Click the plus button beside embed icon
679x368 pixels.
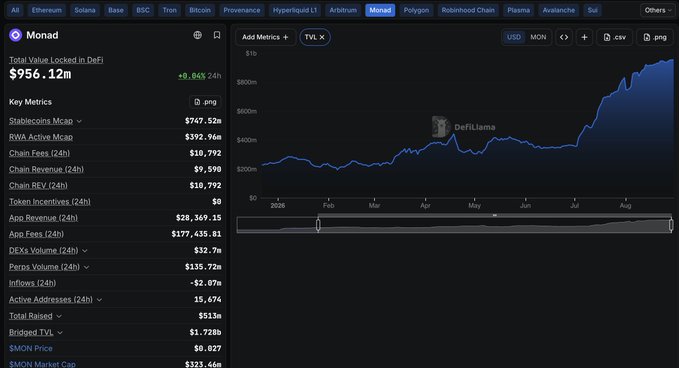tap(584, 37)
